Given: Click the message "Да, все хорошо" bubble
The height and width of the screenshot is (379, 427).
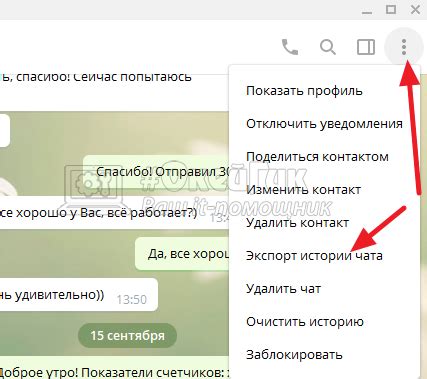Looking at the screenshot, I should (182, 254).
